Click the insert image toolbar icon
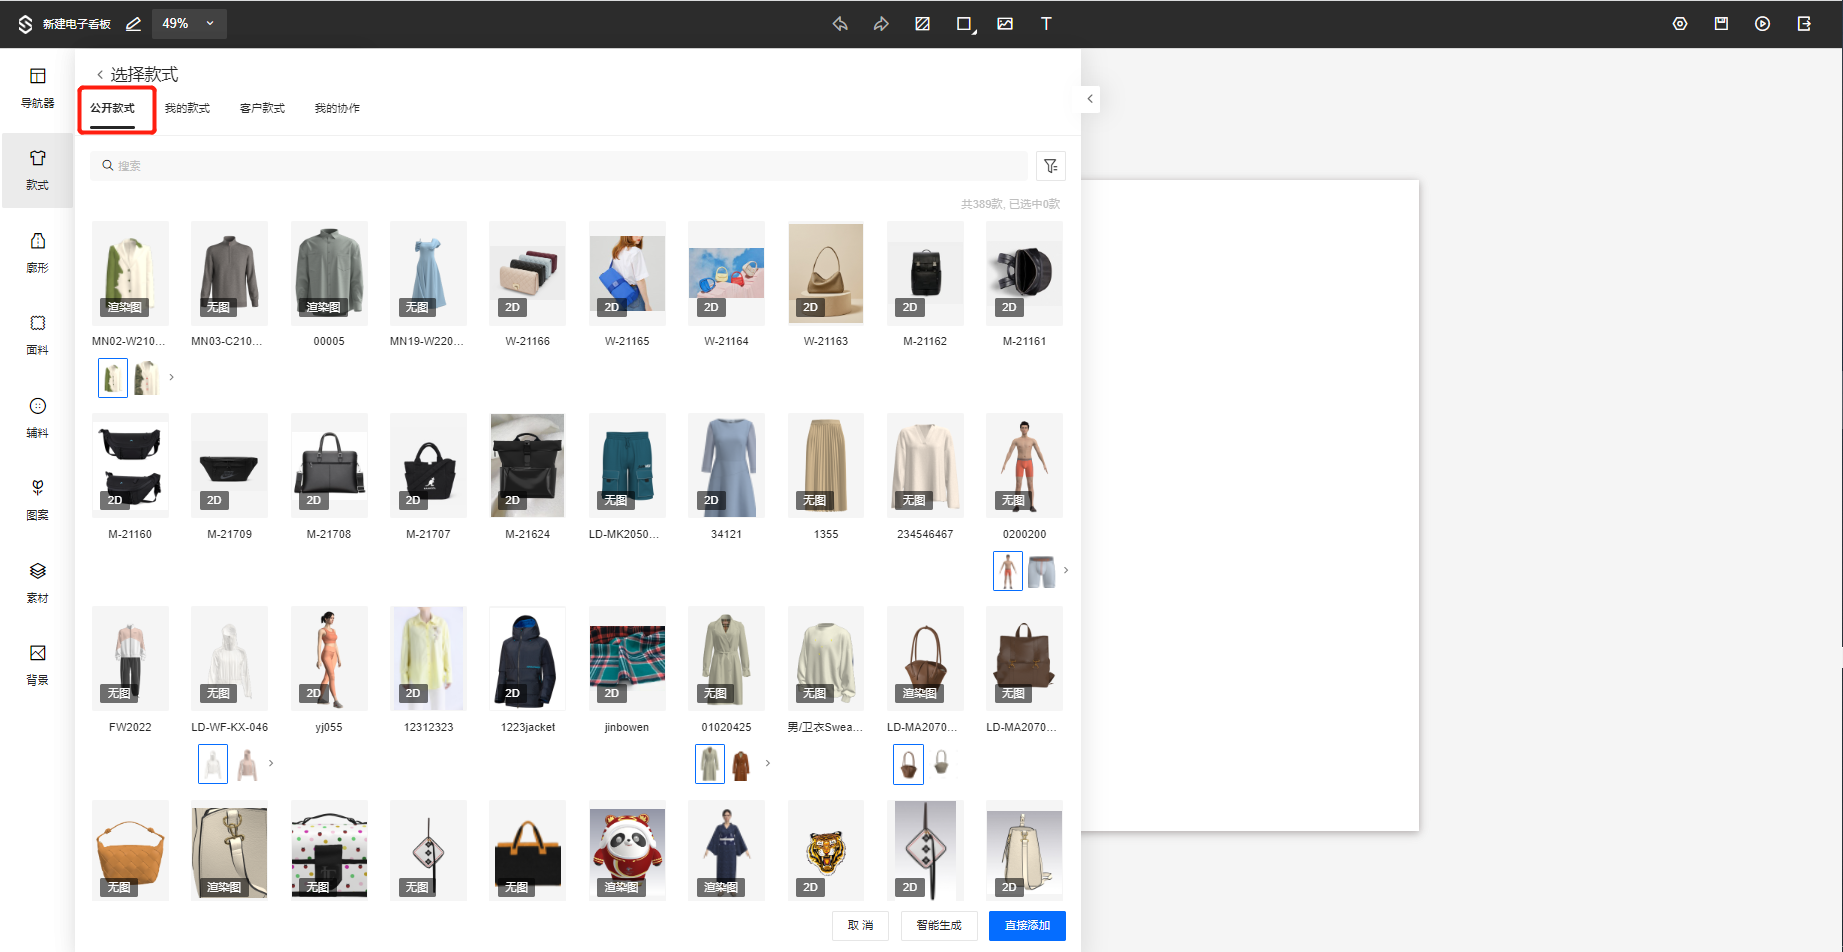This screenshot has height=952, width=1843. point(1005,24)
